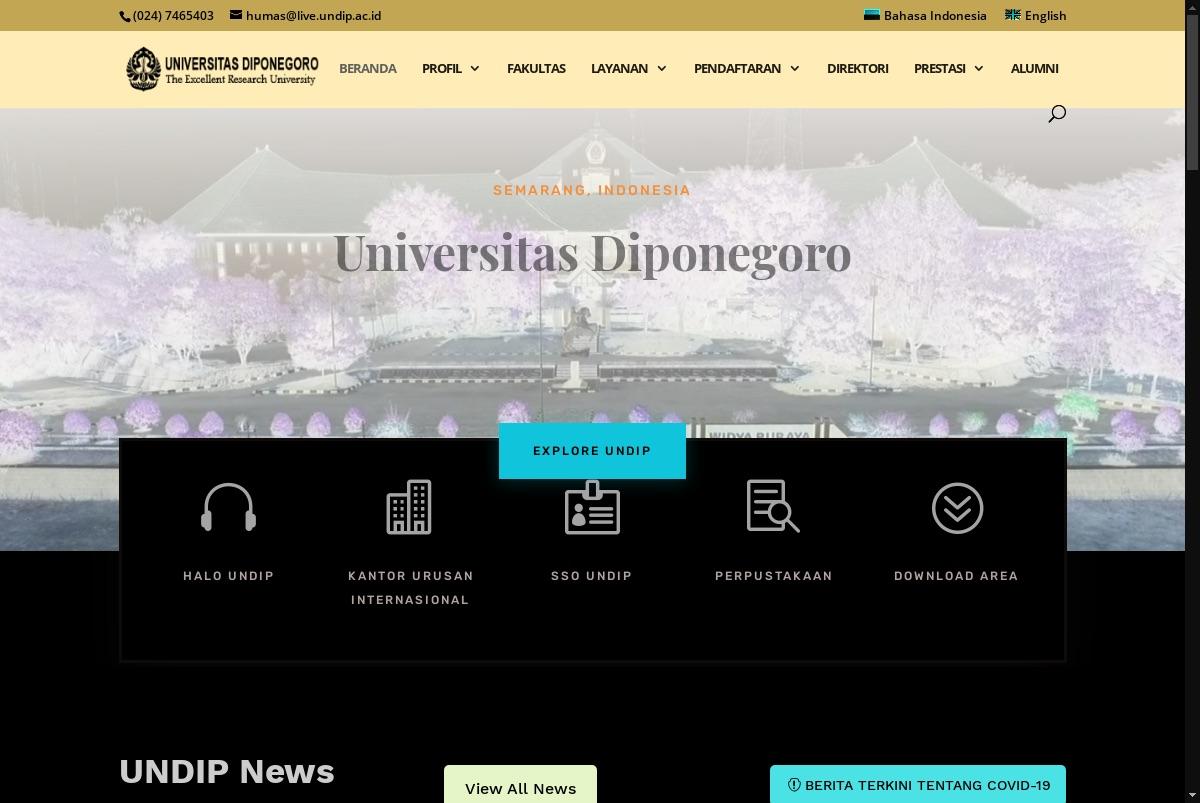1200x803 pixels.
Task: Click the Perpustakaan document search icon
Action: pyautogui.click(x=773, y=507)
